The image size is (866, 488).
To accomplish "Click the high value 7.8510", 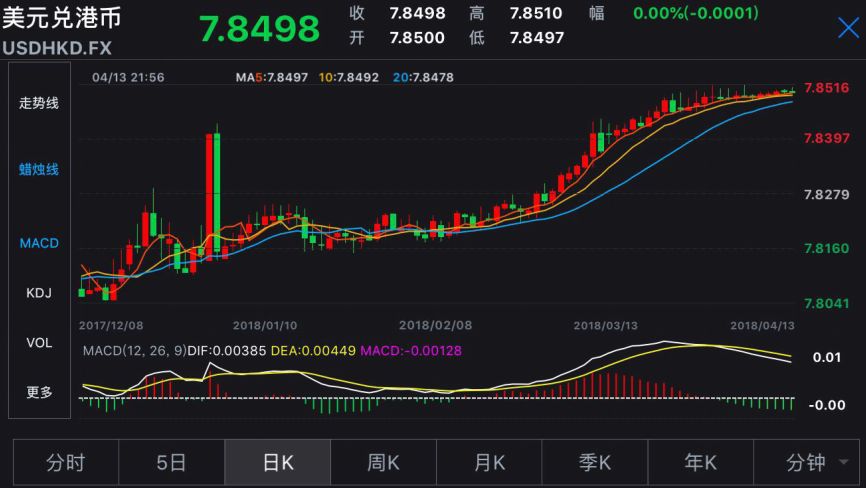I will coord(536,13).
